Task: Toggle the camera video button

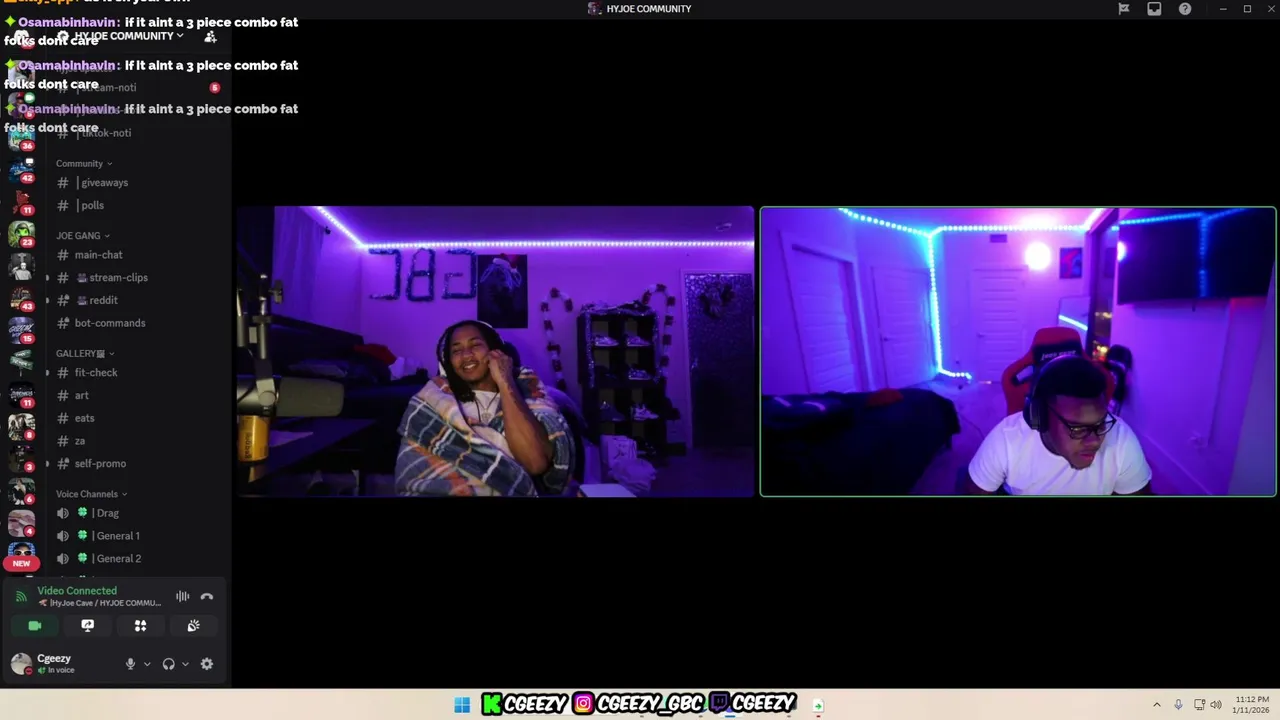Action: pos(35,626)
